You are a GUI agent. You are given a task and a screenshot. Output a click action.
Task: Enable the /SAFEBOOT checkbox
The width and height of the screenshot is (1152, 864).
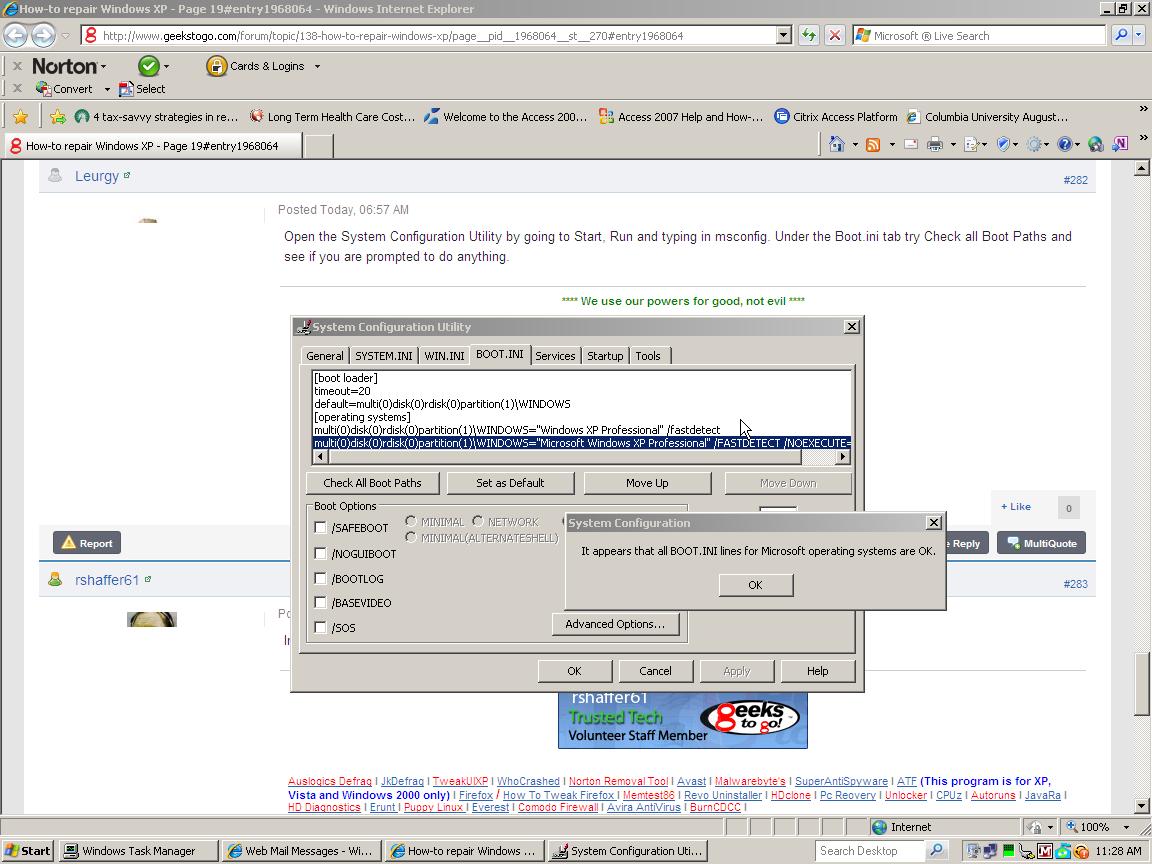[x=320, y=528]
